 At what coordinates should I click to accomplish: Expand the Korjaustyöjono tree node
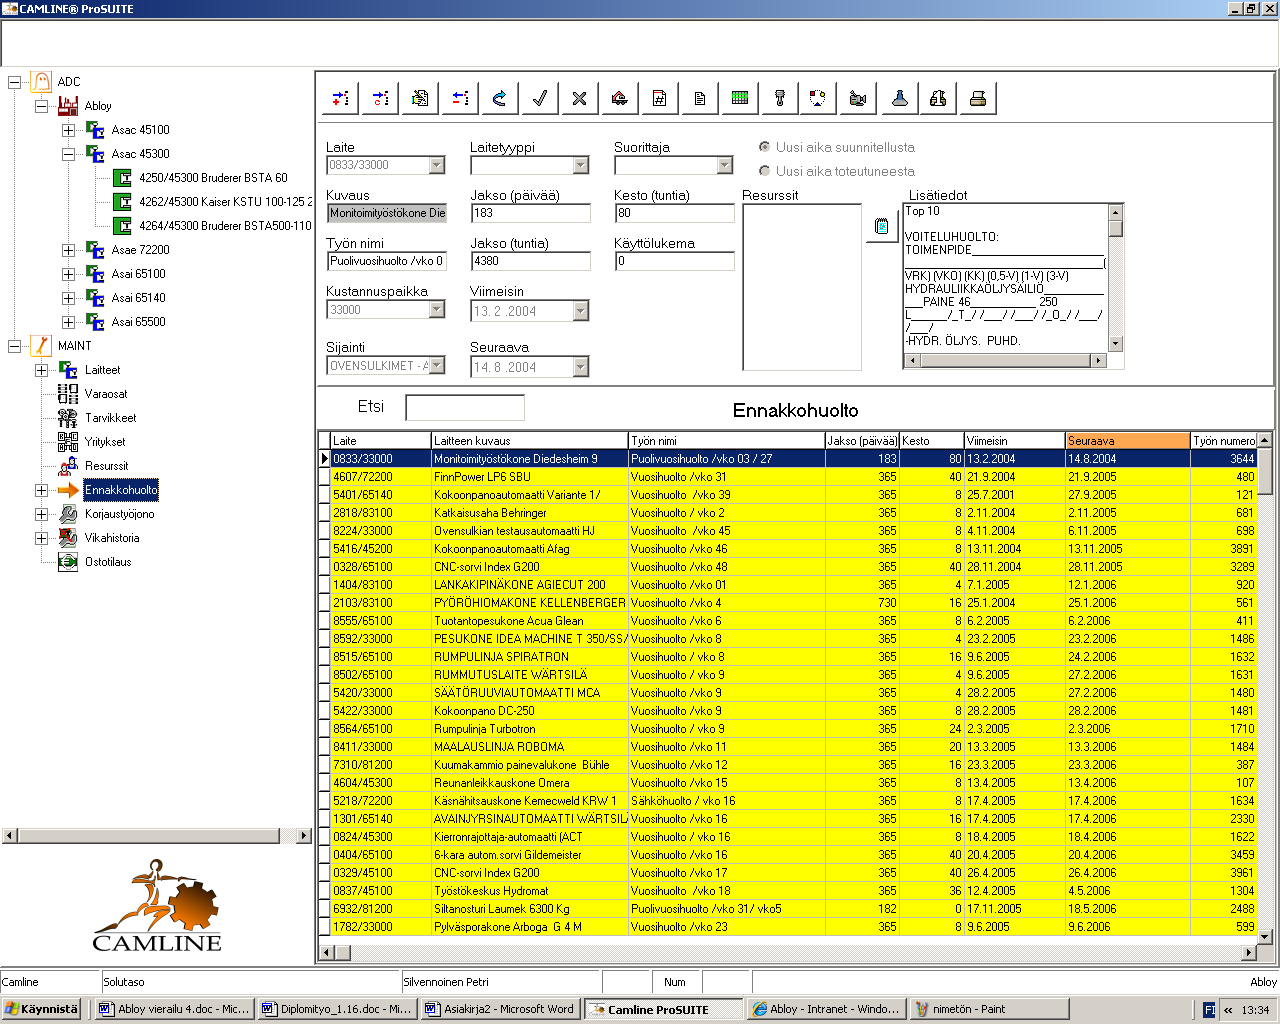coord(41,514)
